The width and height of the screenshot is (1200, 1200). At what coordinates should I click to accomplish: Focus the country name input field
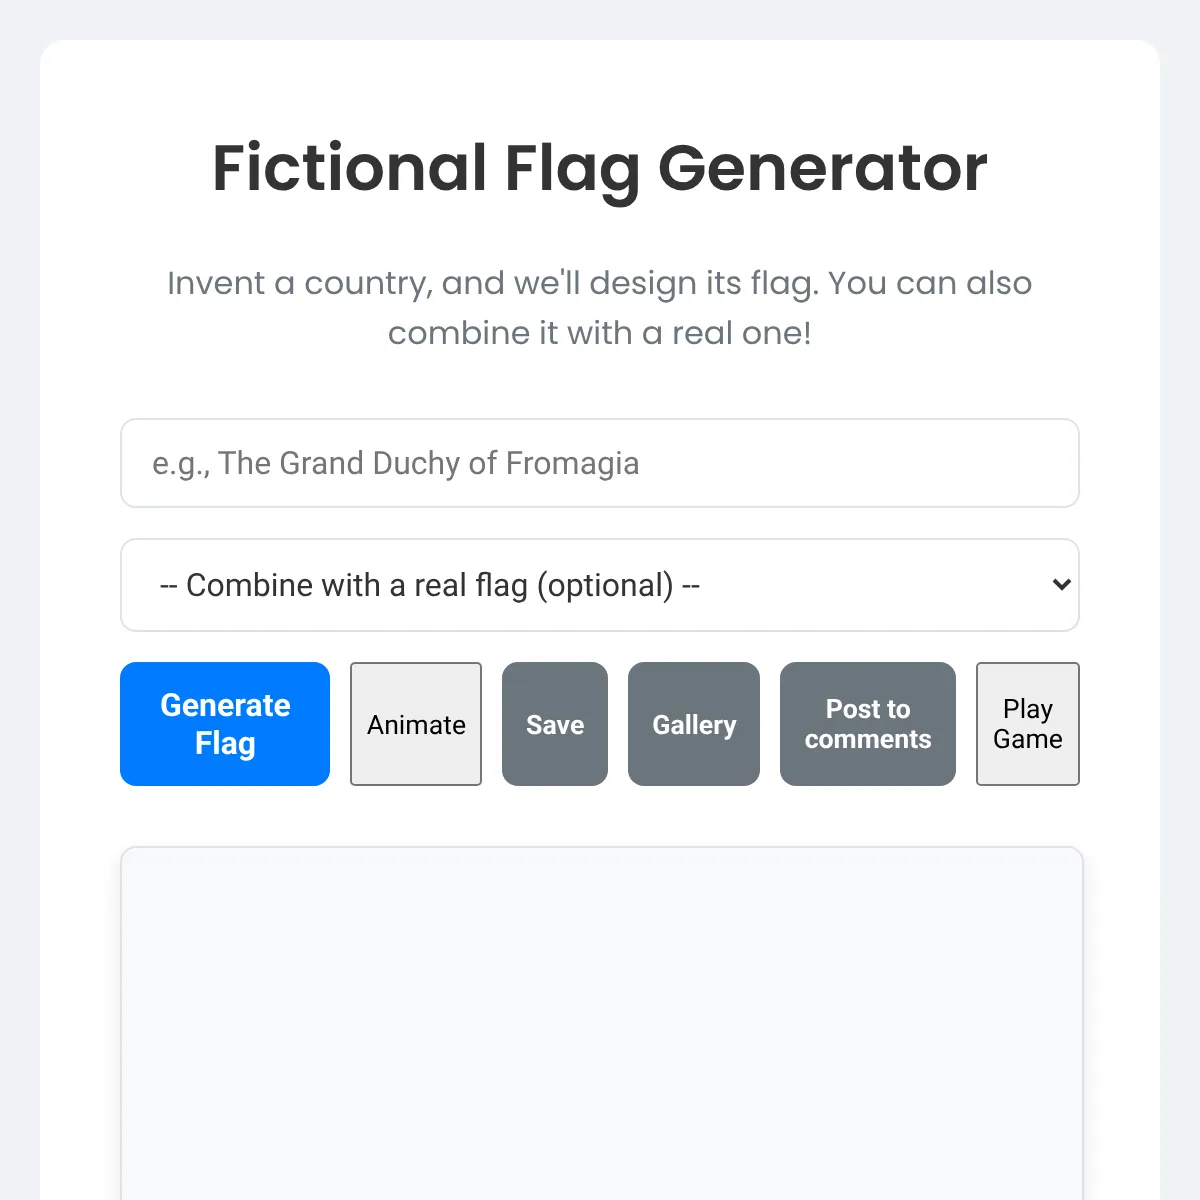(x=600, y=463)
